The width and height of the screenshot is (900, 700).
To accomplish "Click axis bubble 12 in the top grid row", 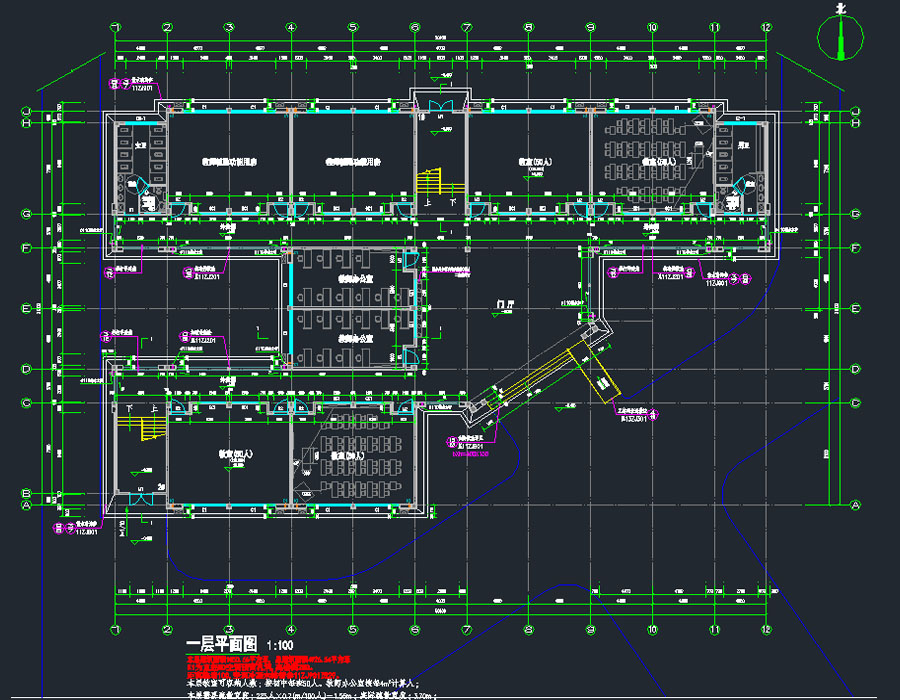I will (x=766, y=27).
